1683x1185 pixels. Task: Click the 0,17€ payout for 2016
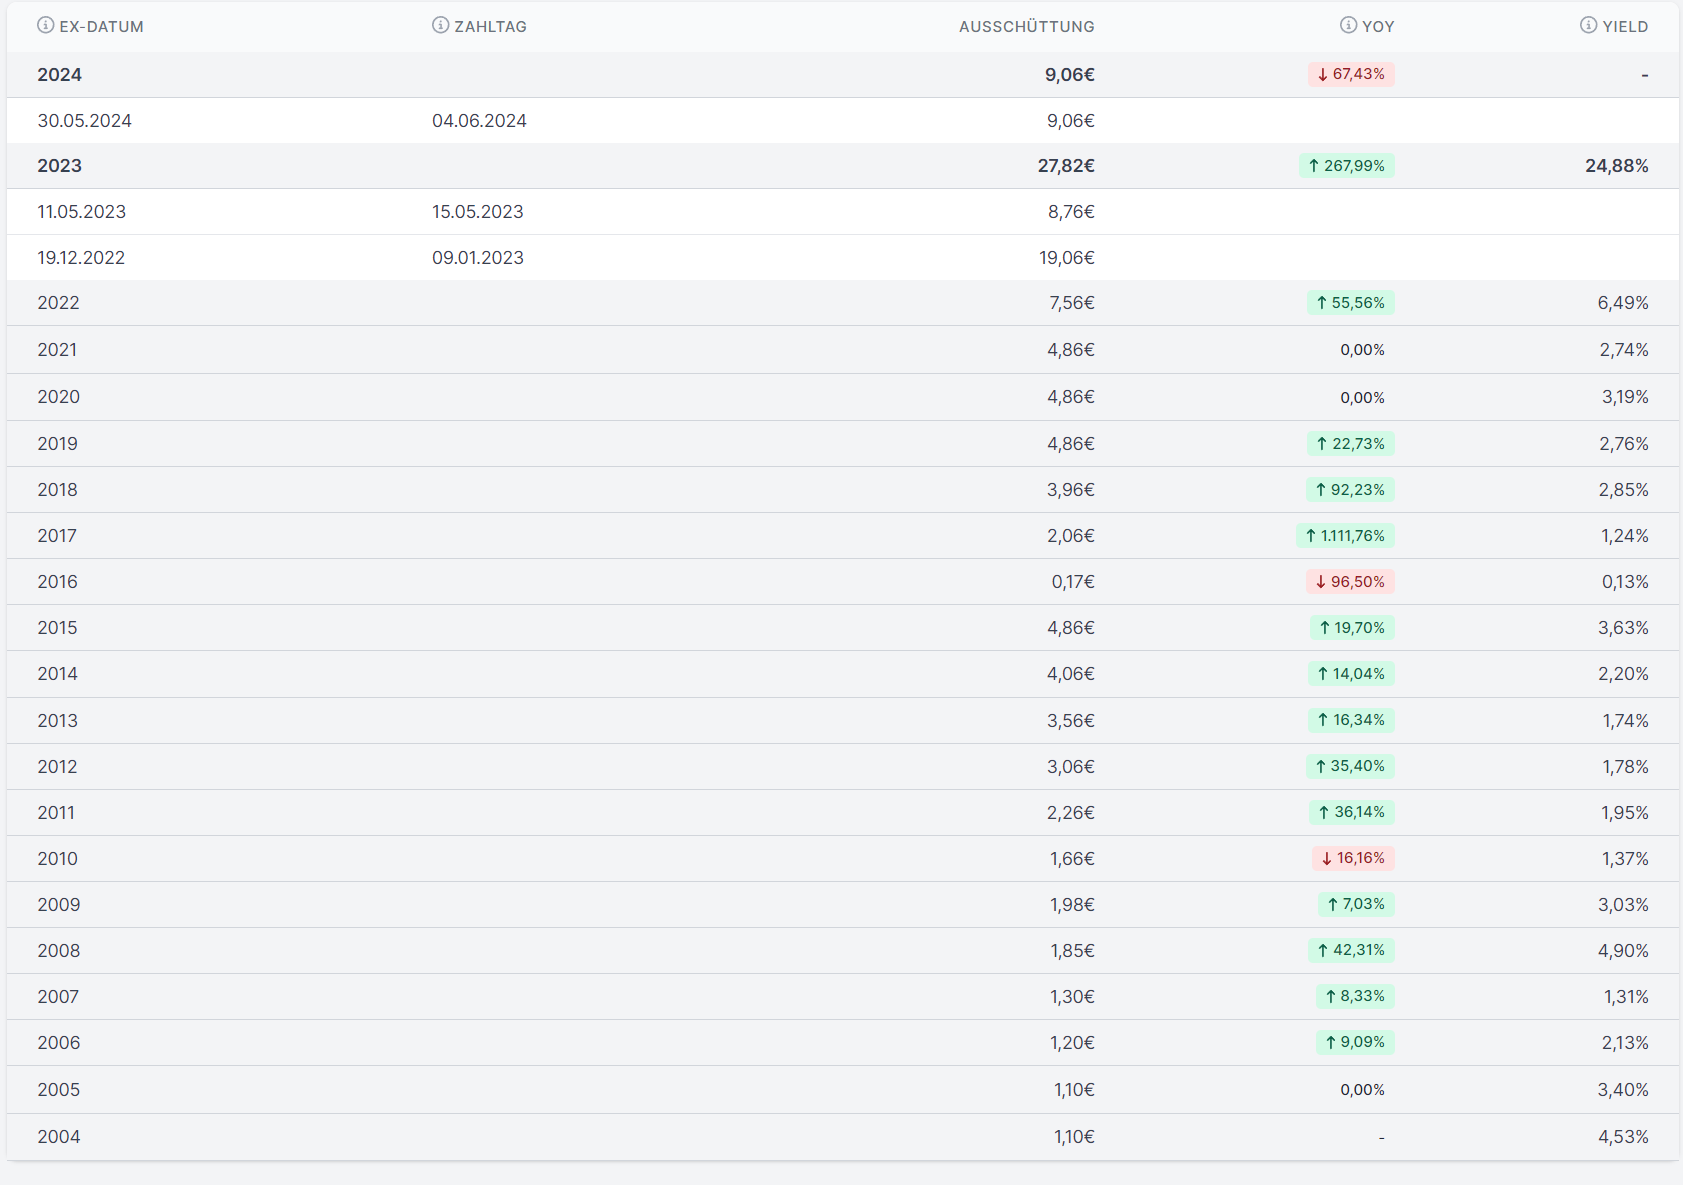click(1073, 582)
